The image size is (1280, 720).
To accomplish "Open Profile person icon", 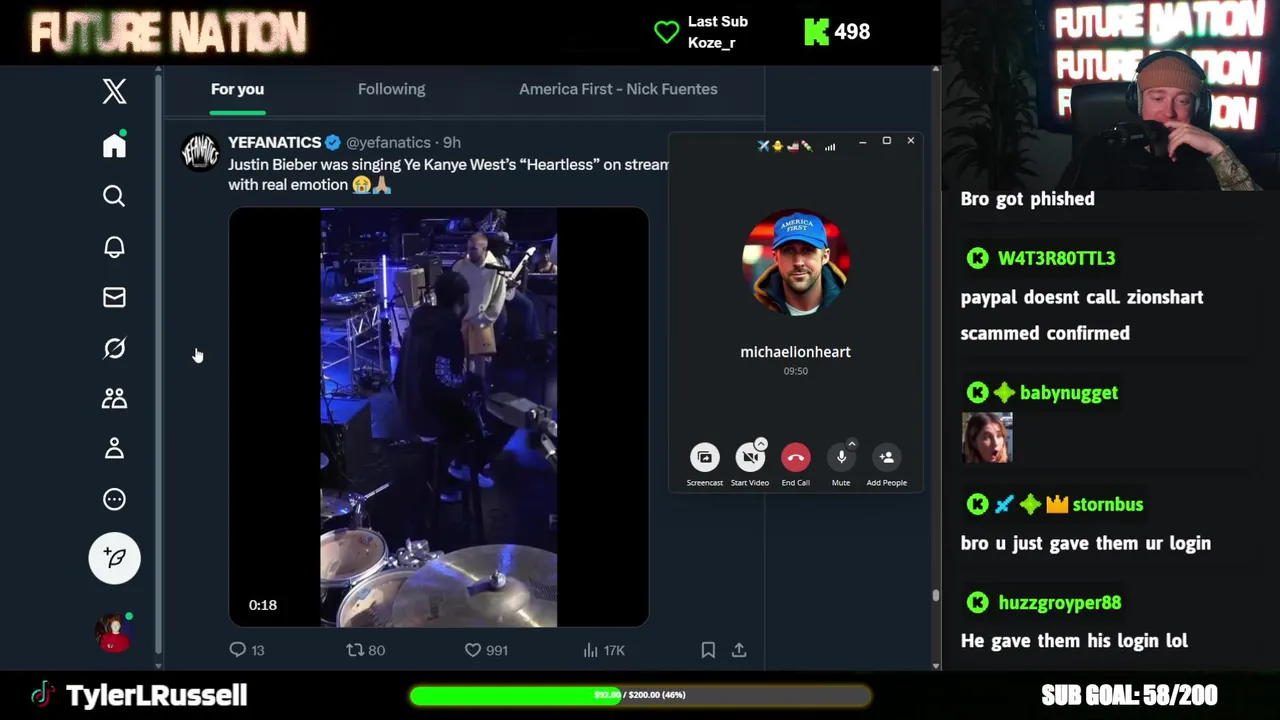I will click(x=114, y=448).
